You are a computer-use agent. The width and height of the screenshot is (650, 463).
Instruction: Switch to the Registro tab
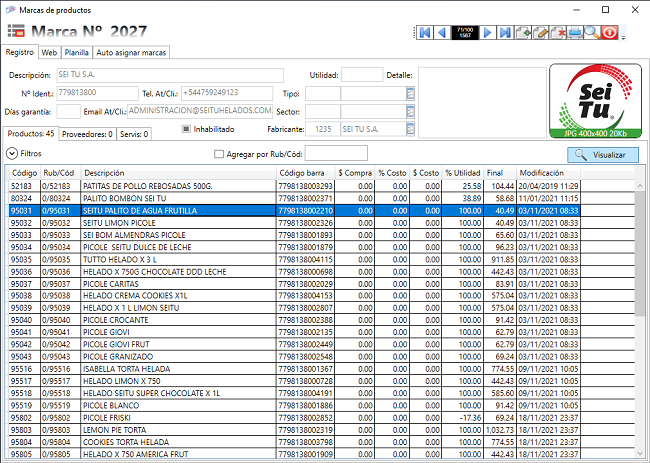click(x=19, y=52)
